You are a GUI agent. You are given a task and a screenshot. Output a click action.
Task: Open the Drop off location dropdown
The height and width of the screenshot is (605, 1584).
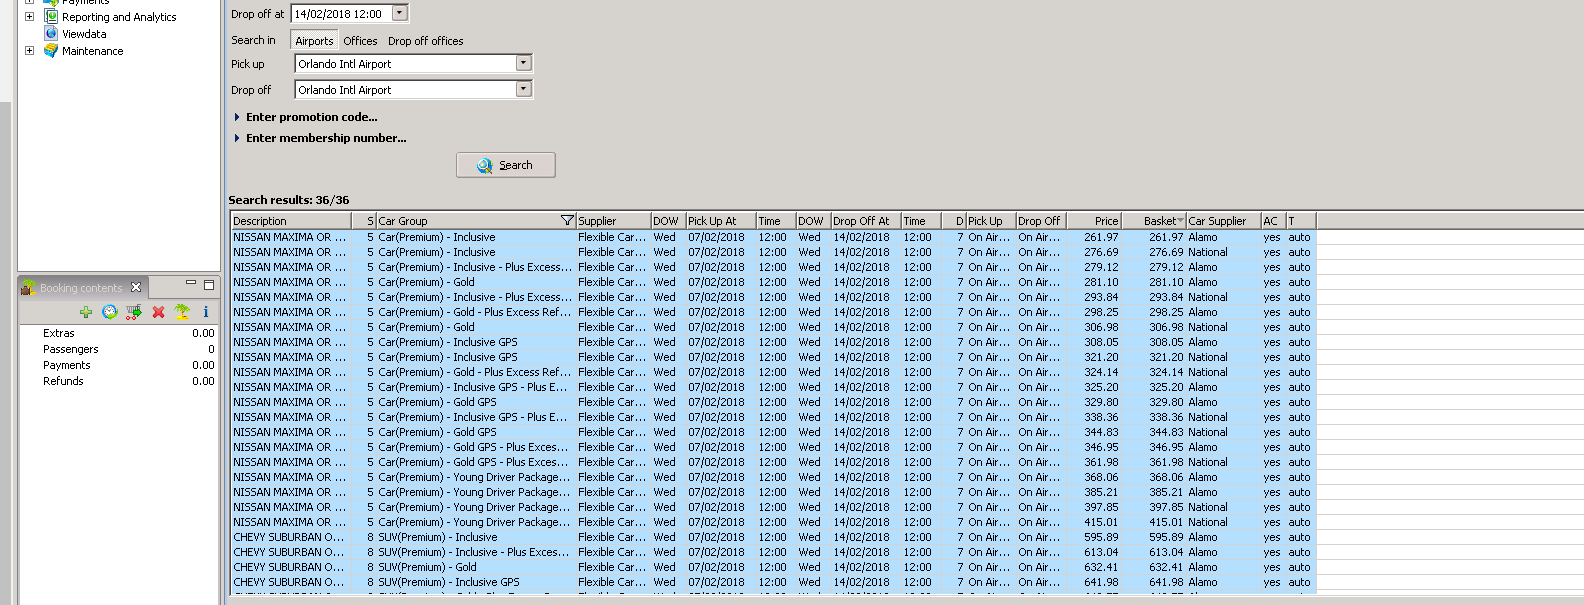[523, 89]
